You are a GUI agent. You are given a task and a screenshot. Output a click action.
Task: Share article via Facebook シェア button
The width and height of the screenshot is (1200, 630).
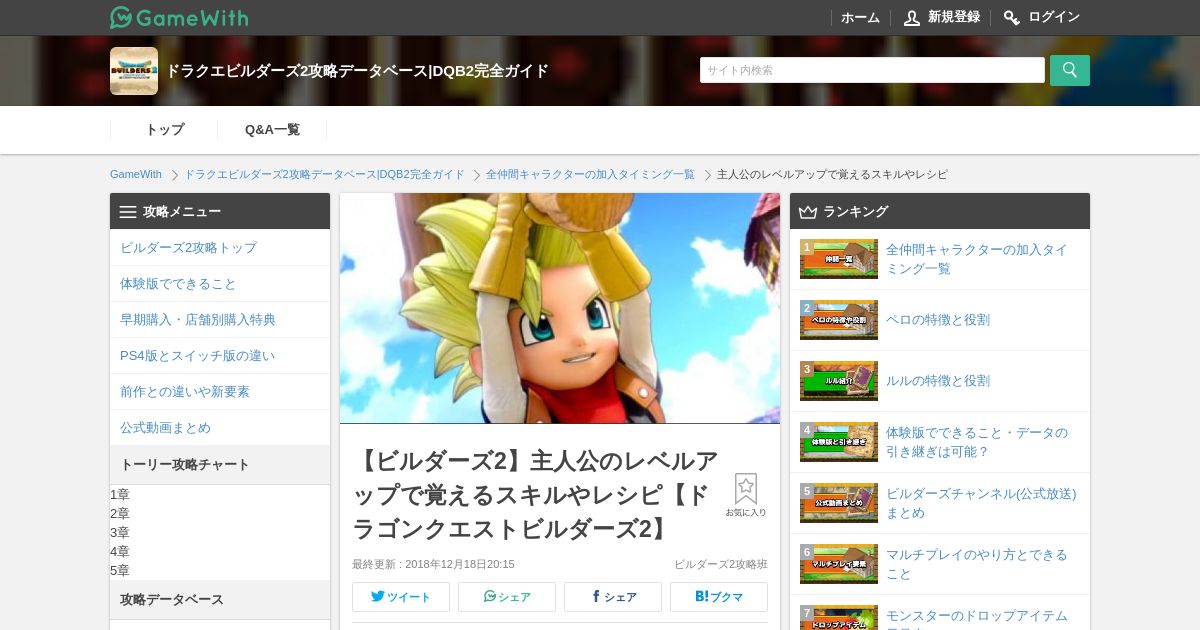613,597
